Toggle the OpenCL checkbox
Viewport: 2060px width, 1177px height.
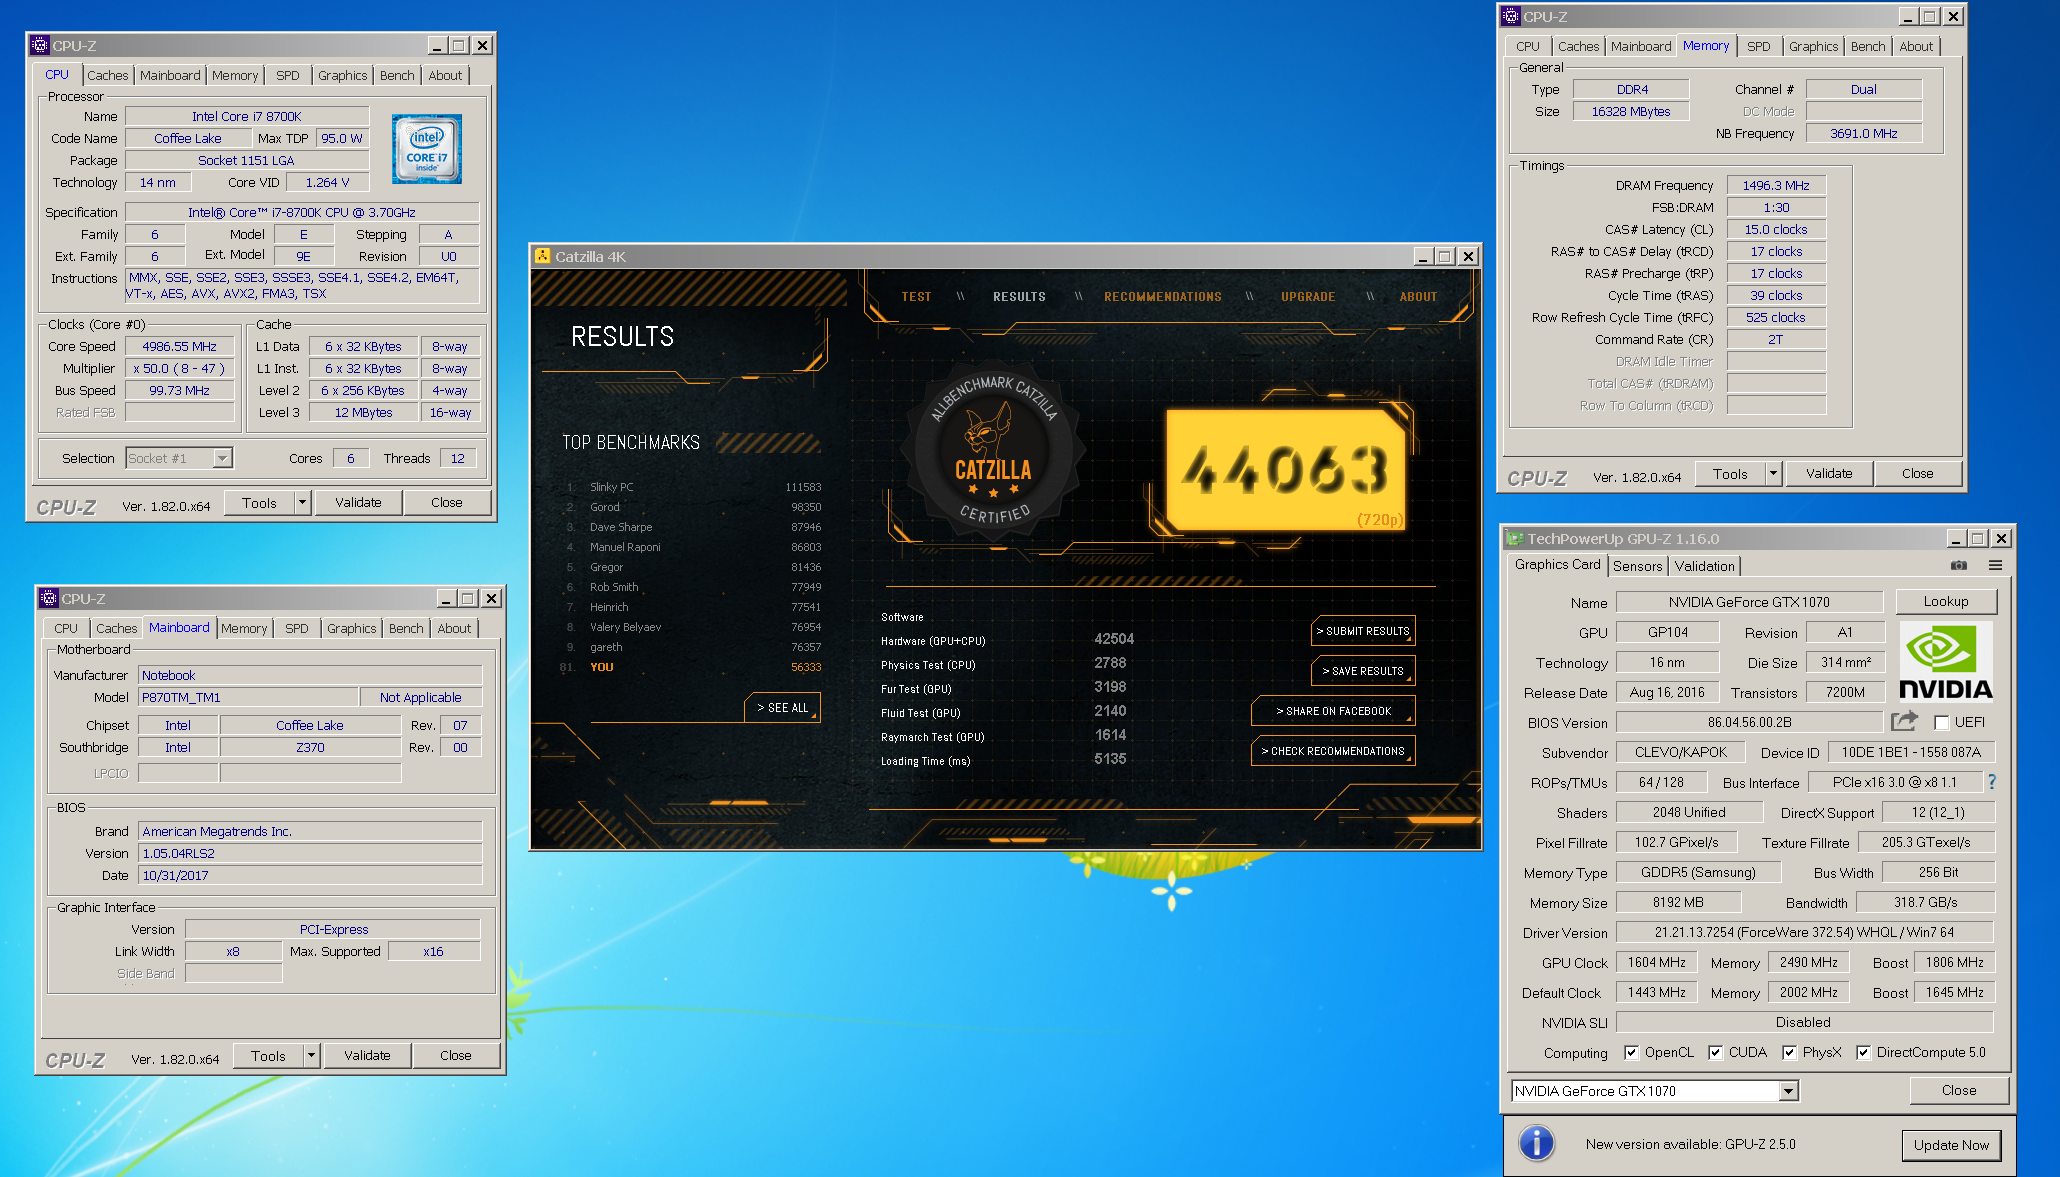pyautogui.click(x=1631, y=1052)
